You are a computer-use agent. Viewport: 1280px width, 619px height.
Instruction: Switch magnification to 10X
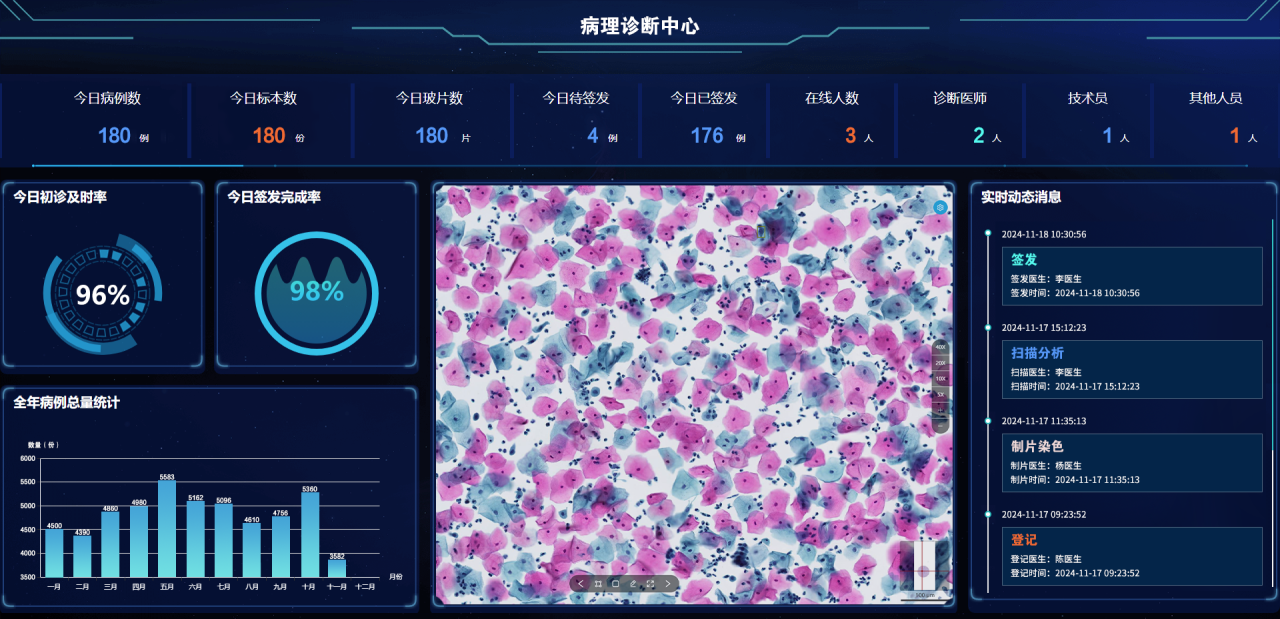[x=940, y=379]
